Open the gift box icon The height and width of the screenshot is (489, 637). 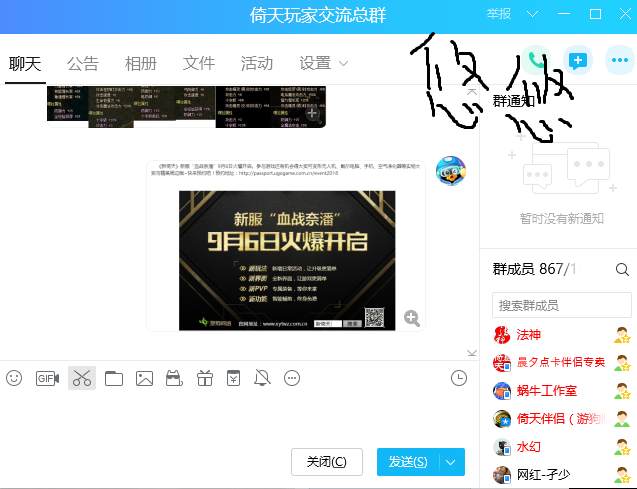[204, 378]
